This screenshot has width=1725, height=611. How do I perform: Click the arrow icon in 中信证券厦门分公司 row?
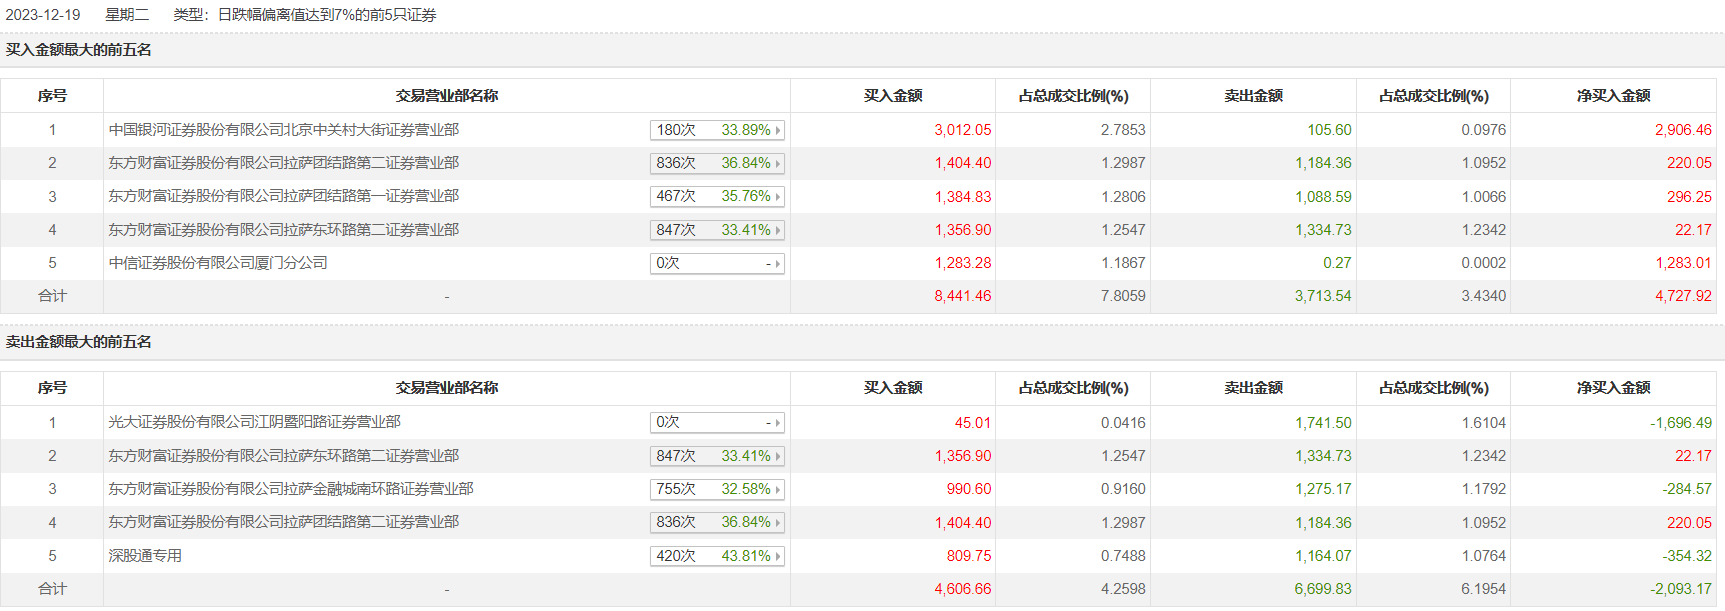point(778,264)
